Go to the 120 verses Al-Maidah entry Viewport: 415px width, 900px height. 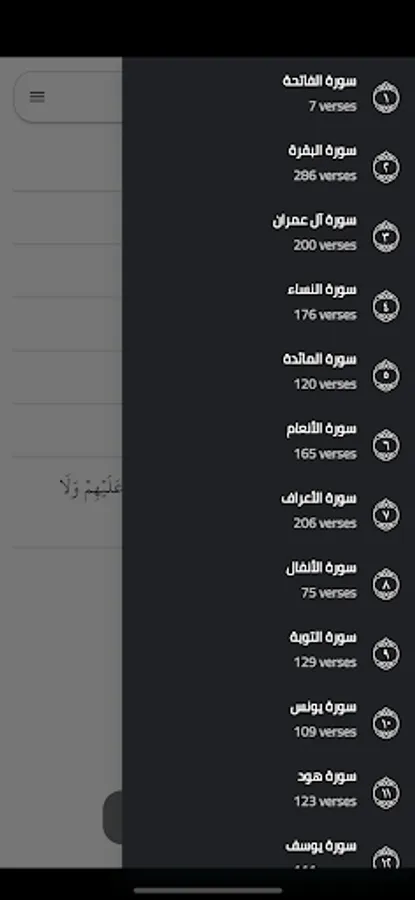[x=269, y=371]
